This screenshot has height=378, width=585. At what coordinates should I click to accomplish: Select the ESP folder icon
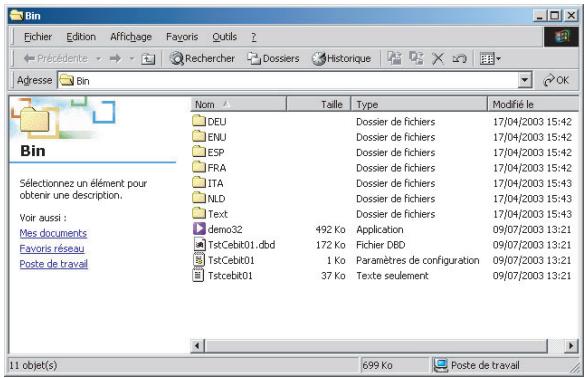(199, 151)
